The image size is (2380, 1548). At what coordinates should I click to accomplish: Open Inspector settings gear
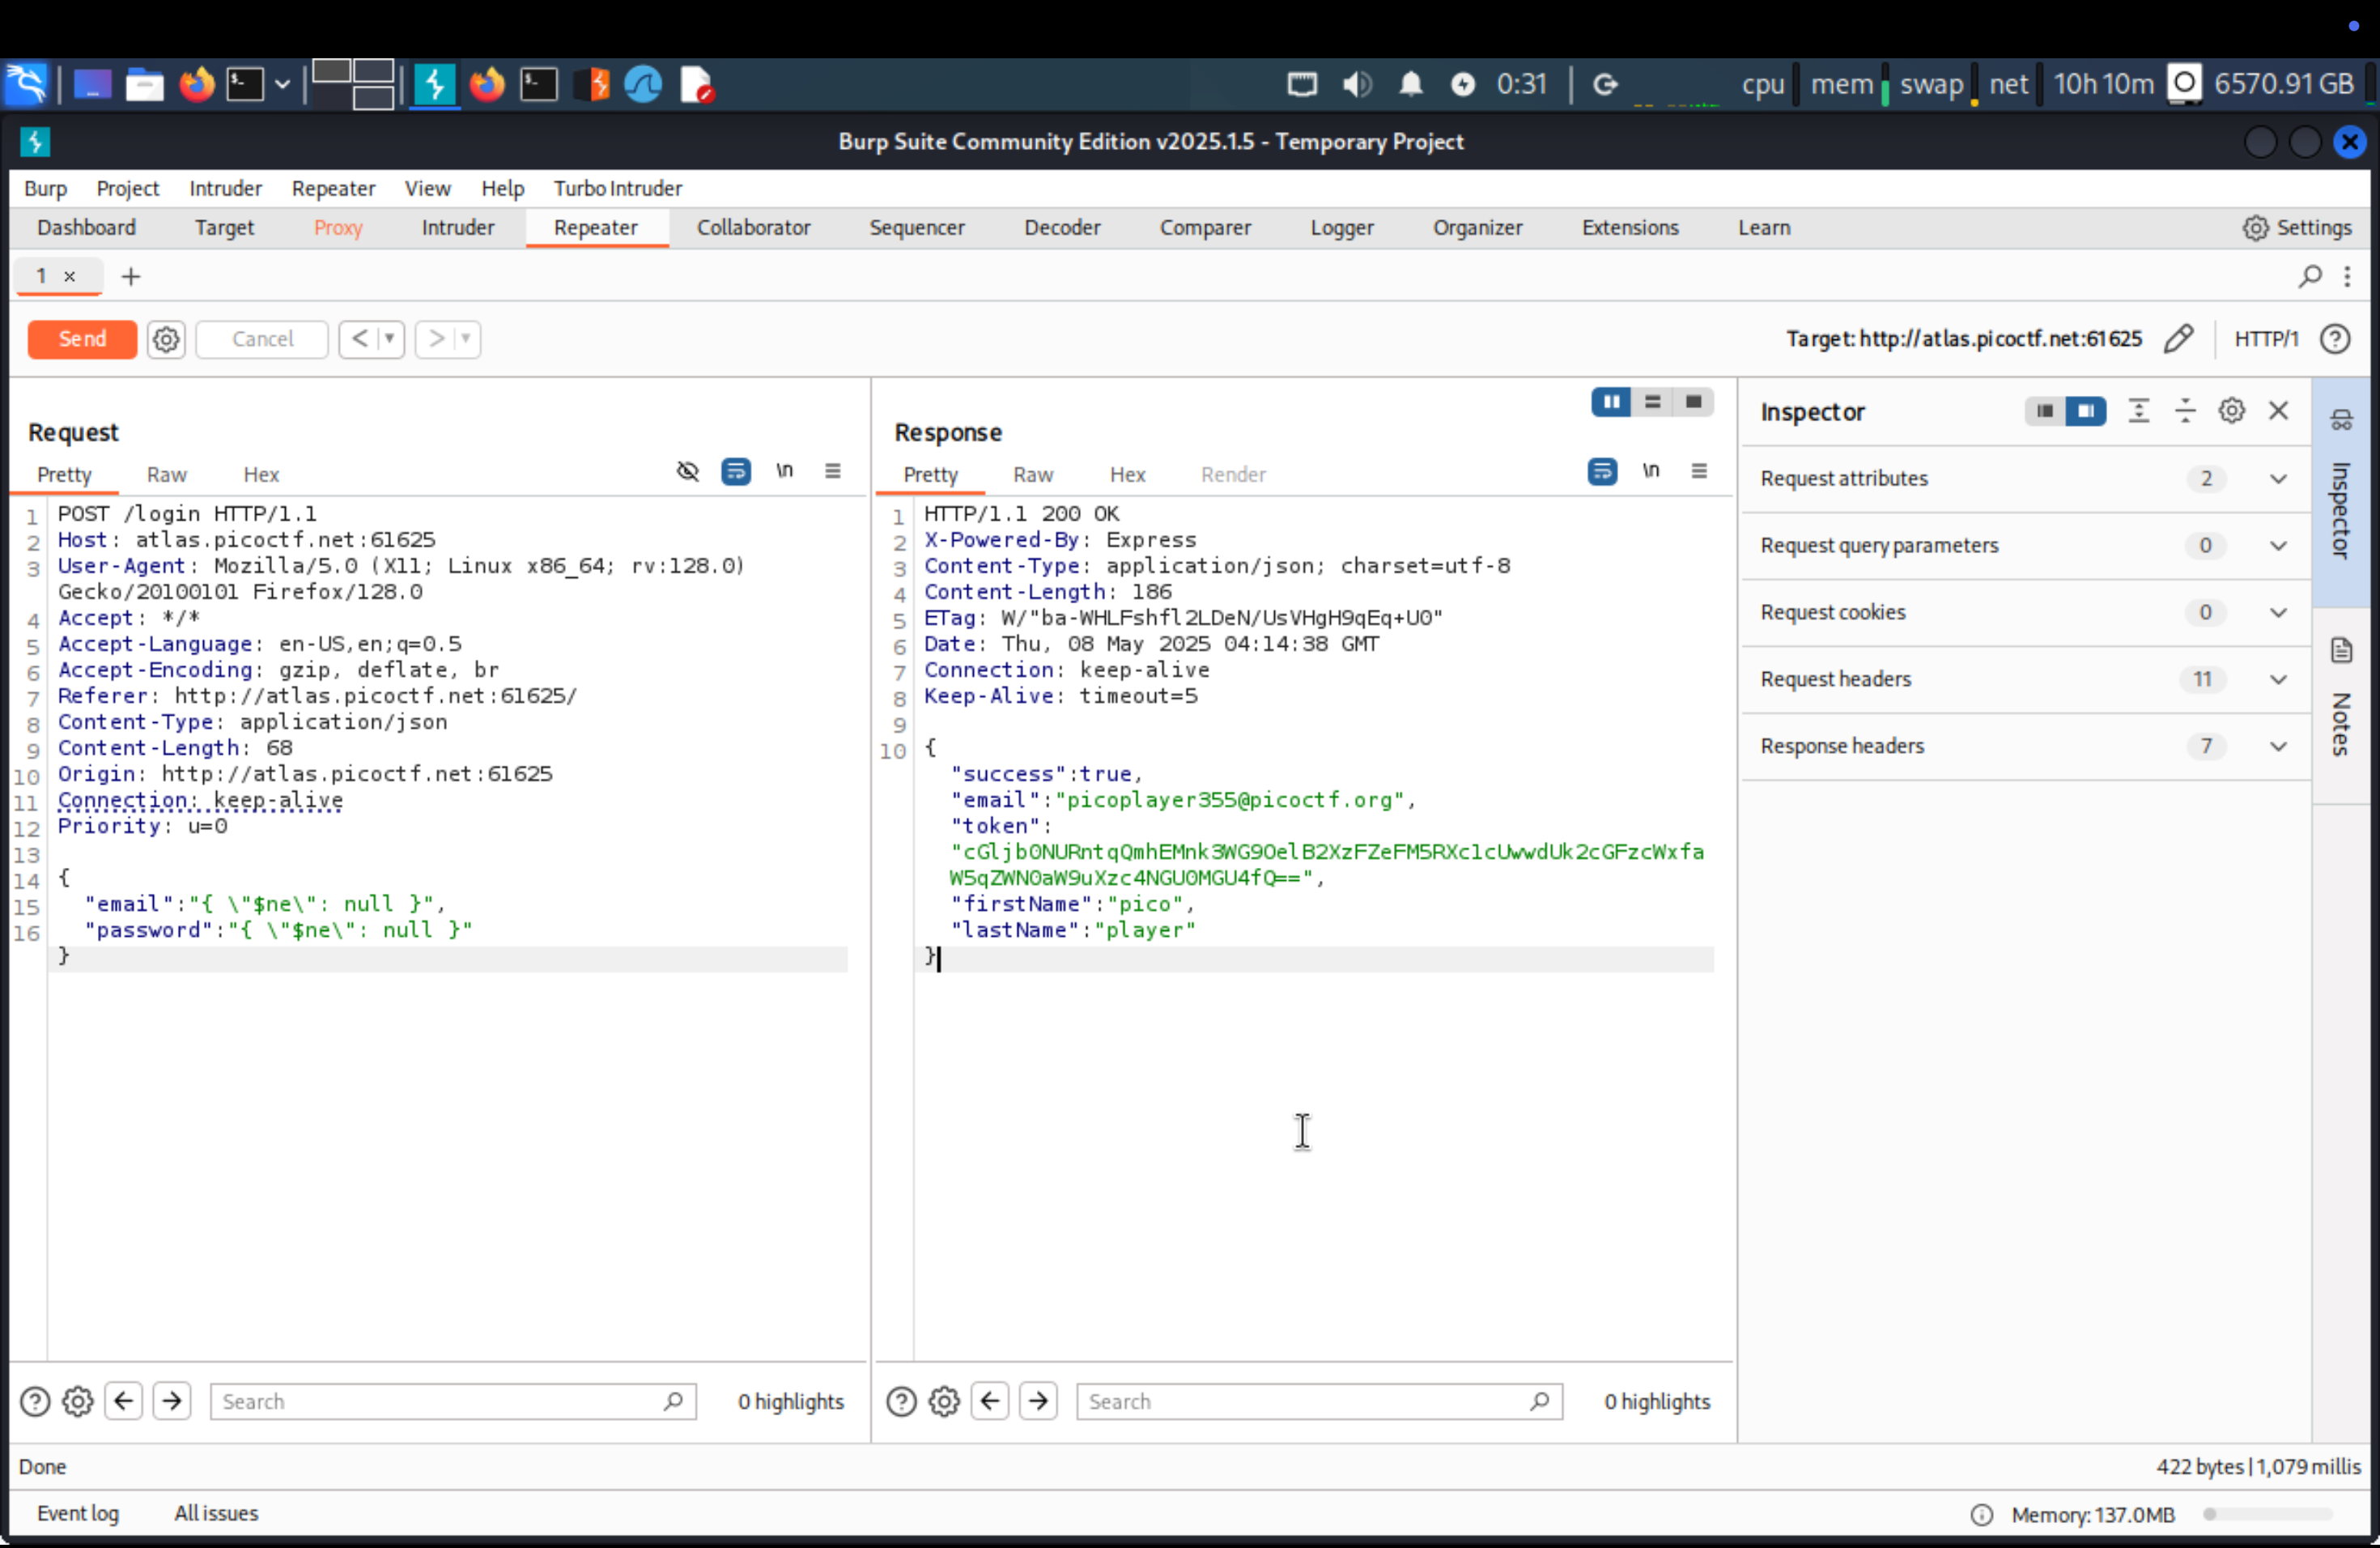(x=2232, y=411)
